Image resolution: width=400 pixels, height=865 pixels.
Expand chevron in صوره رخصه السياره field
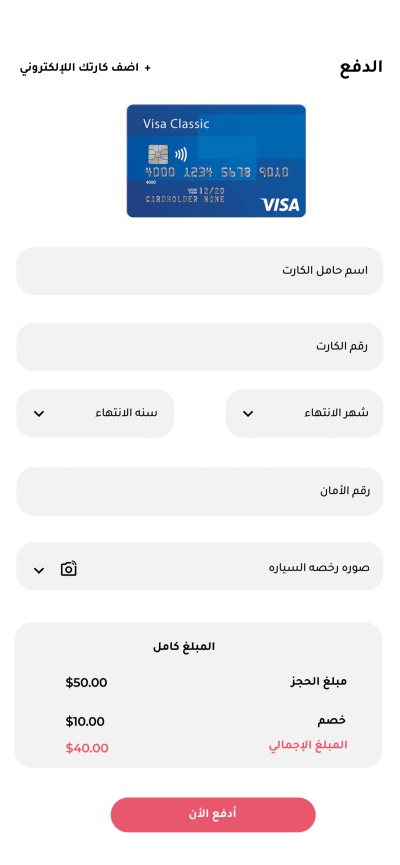click(39, 570)
